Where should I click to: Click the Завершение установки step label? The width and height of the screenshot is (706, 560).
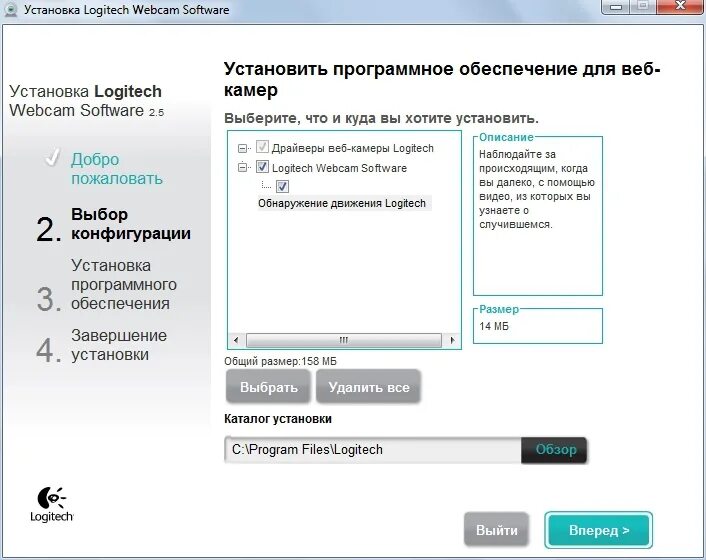coord(119,345)
